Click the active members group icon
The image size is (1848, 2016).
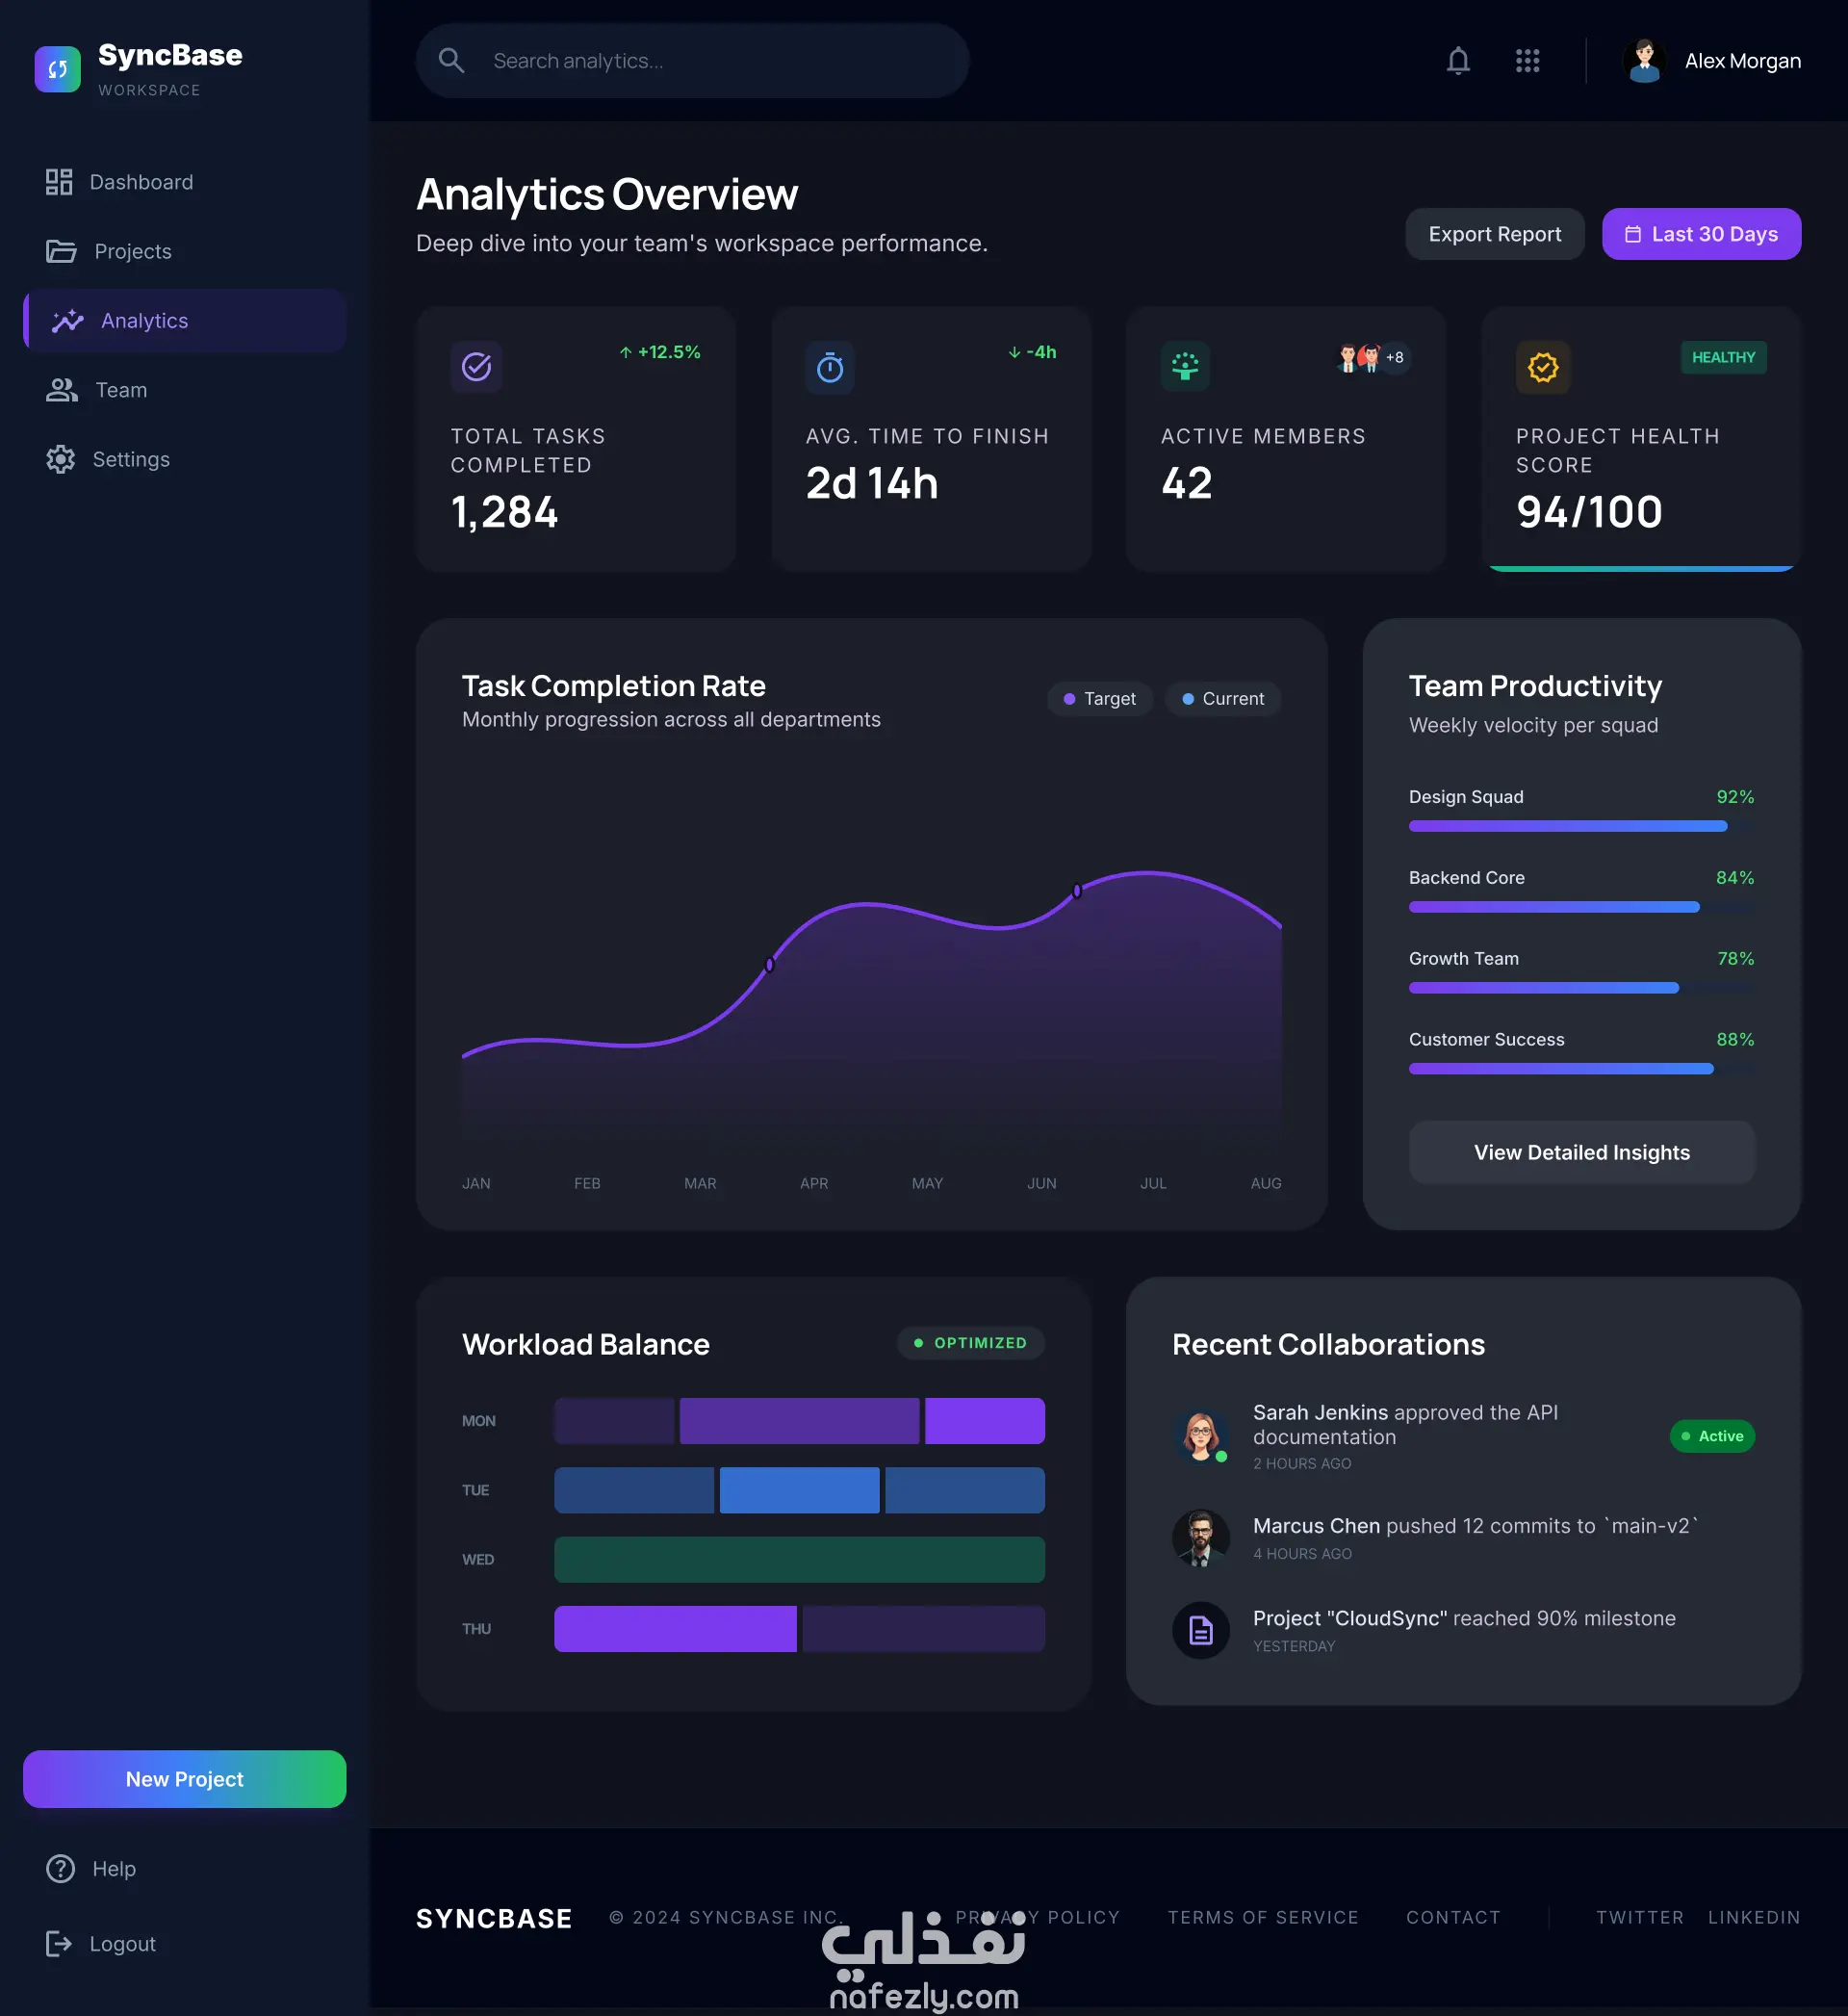1185,367
